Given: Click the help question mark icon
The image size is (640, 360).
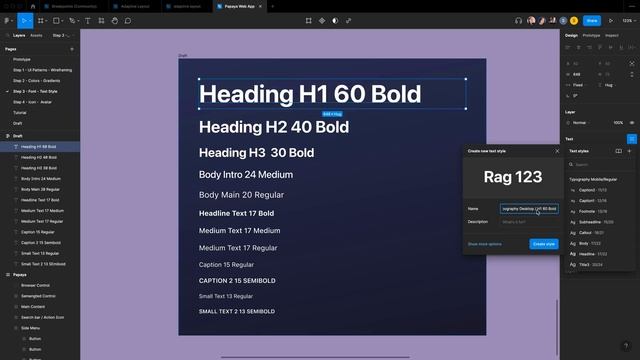Looking at the screenshot, I should click(x=626, y=346).
